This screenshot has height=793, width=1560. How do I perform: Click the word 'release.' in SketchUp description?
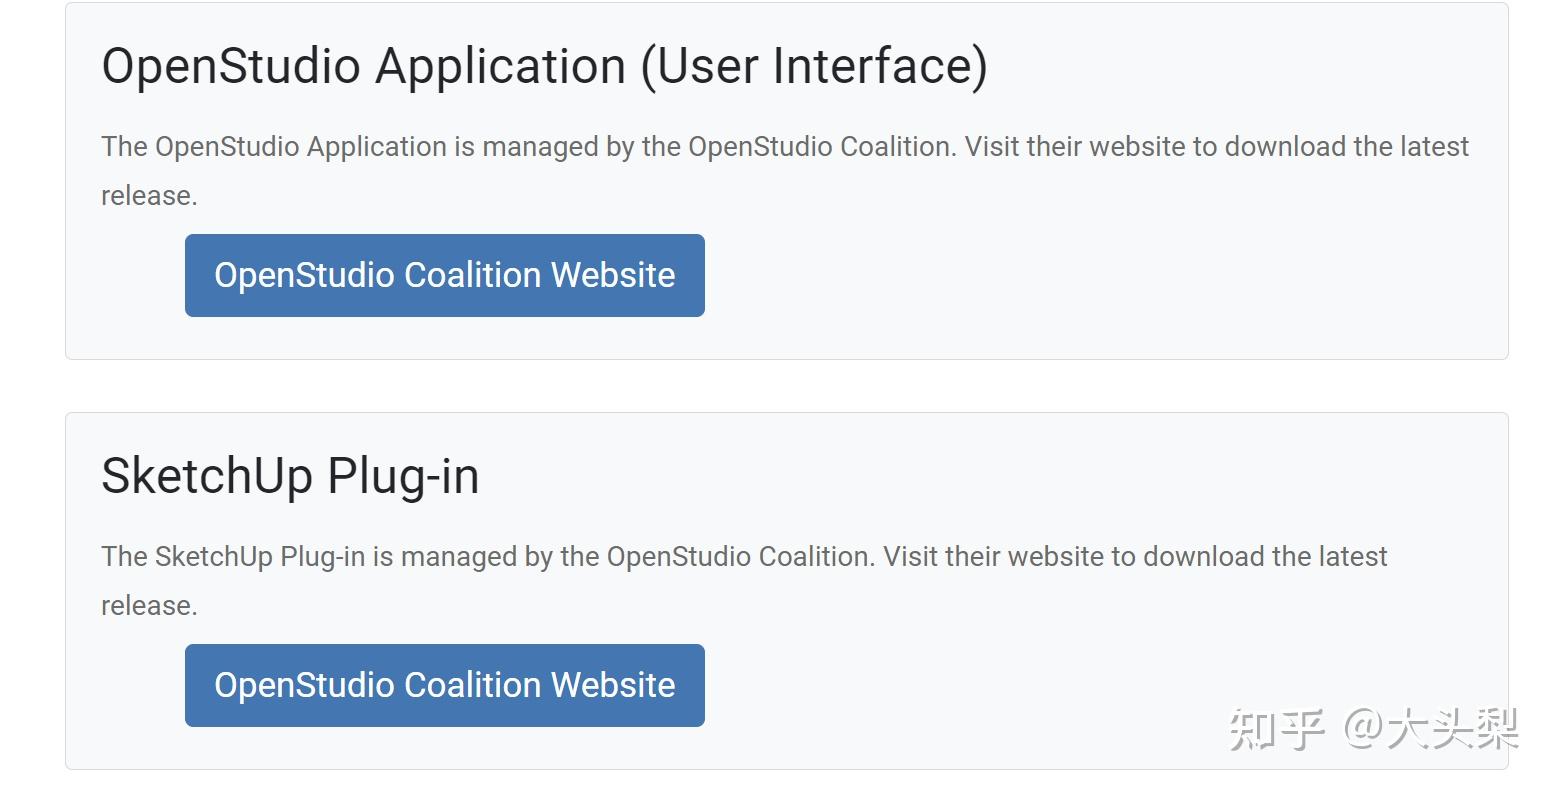149,606
